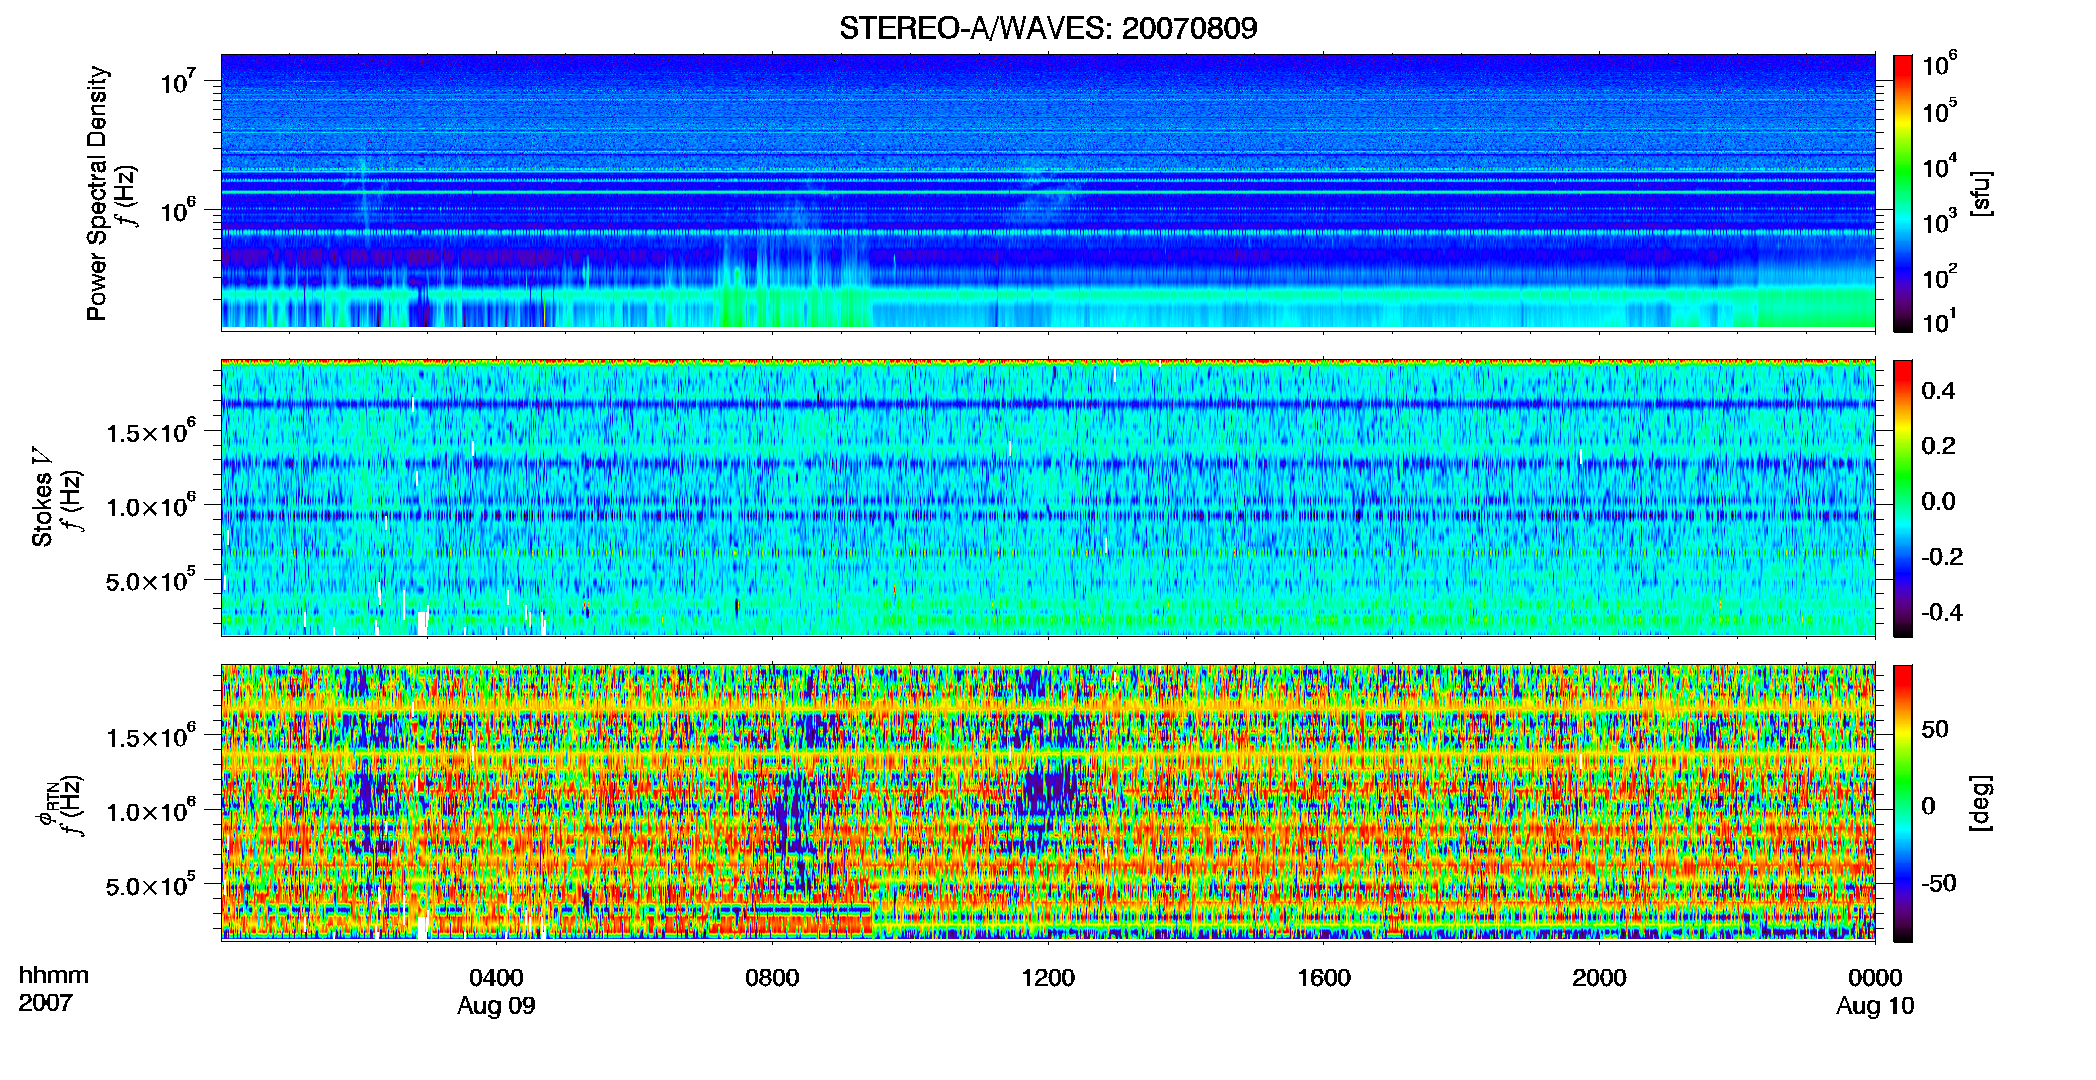Click the 0800 time tick label
This screenshot has width=2096, height=1080.
pos(772,978)
